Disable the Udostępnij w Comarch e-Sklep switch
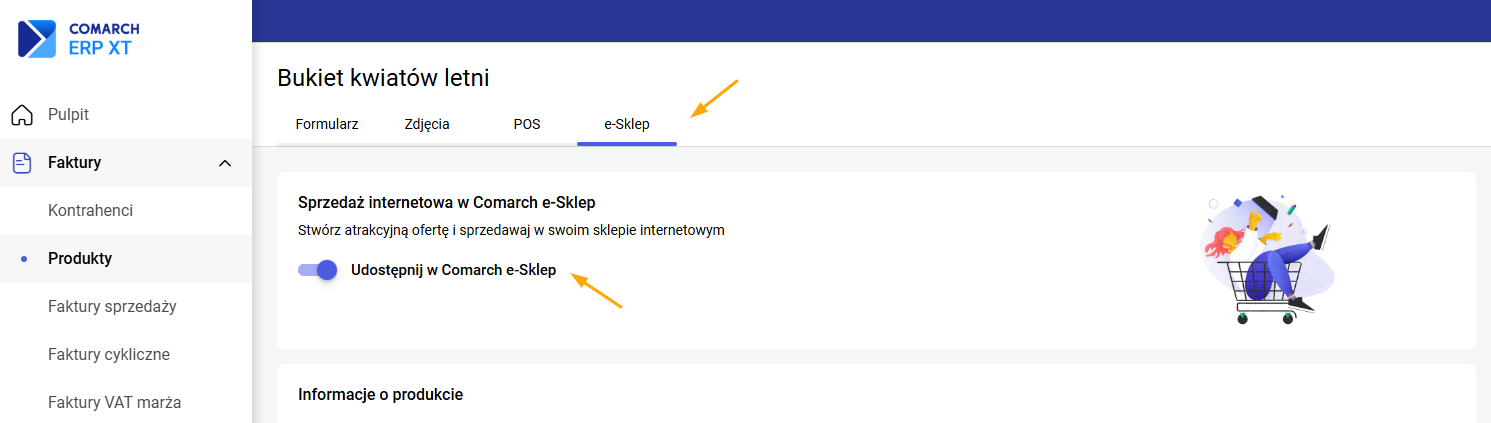The image size is (1491, 423). (318, 270)
